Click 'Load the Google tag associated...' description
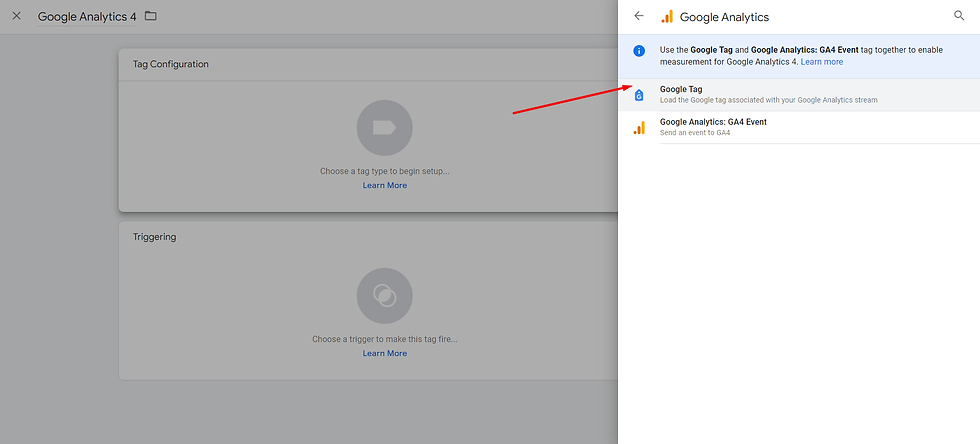 tap(768, 100)
